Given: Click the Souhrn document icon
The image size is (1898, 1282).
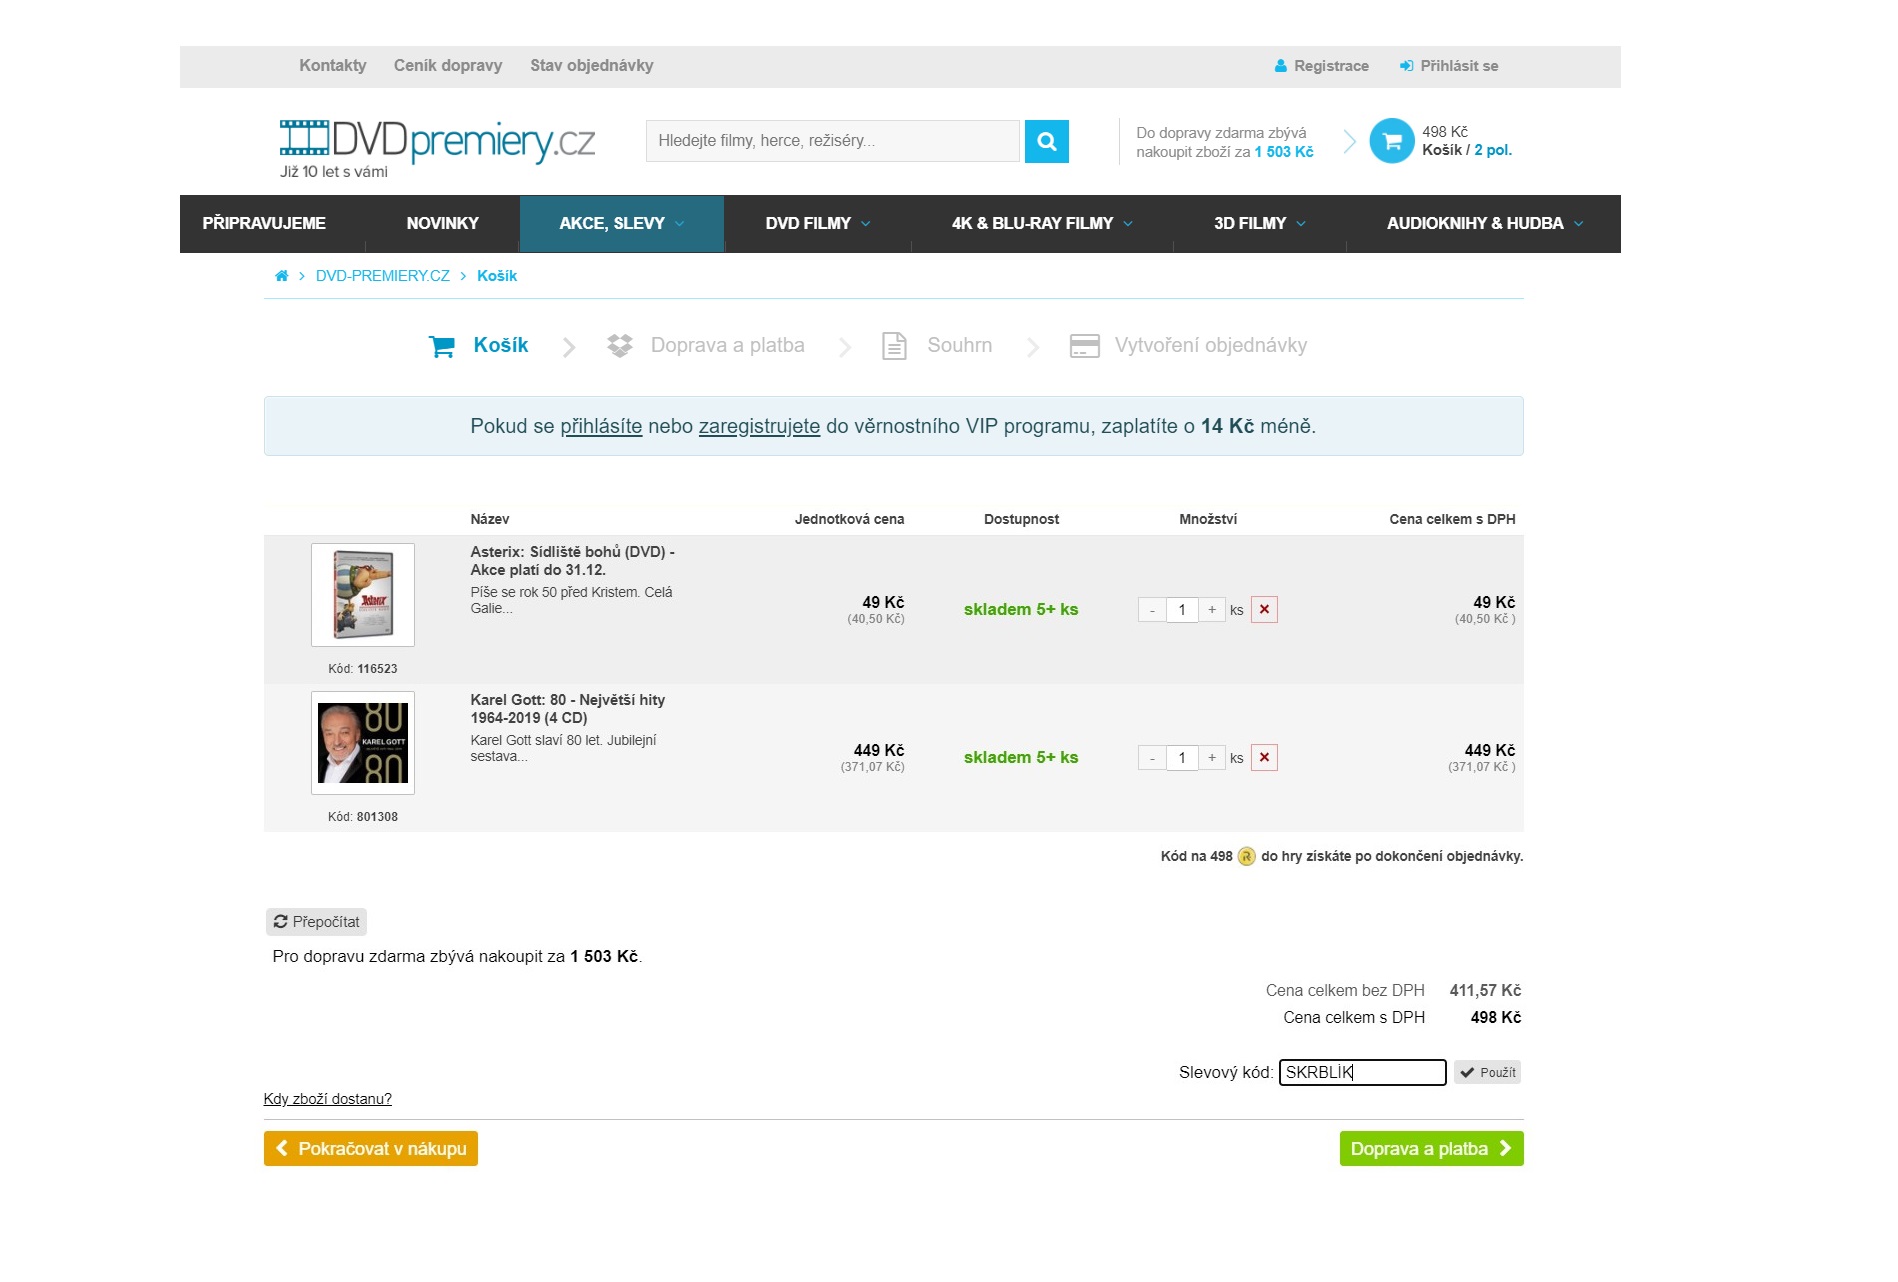Looking at the screenshot, I should 894,346.
